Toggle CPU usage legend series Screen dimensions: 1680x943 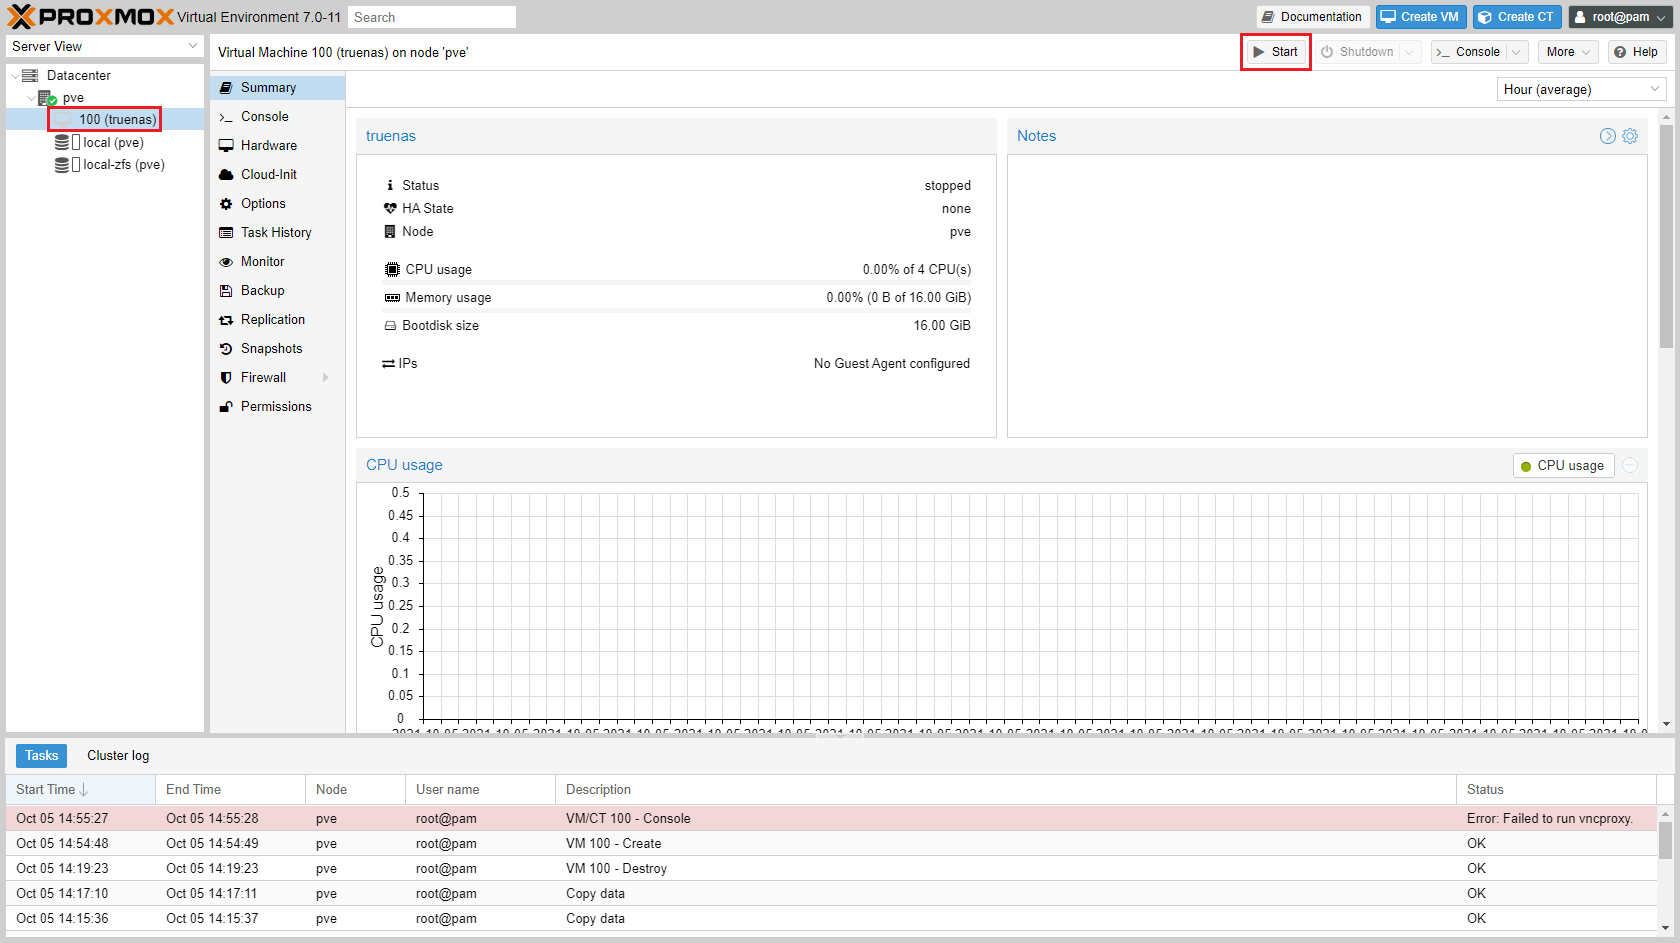click(1563, 466)
